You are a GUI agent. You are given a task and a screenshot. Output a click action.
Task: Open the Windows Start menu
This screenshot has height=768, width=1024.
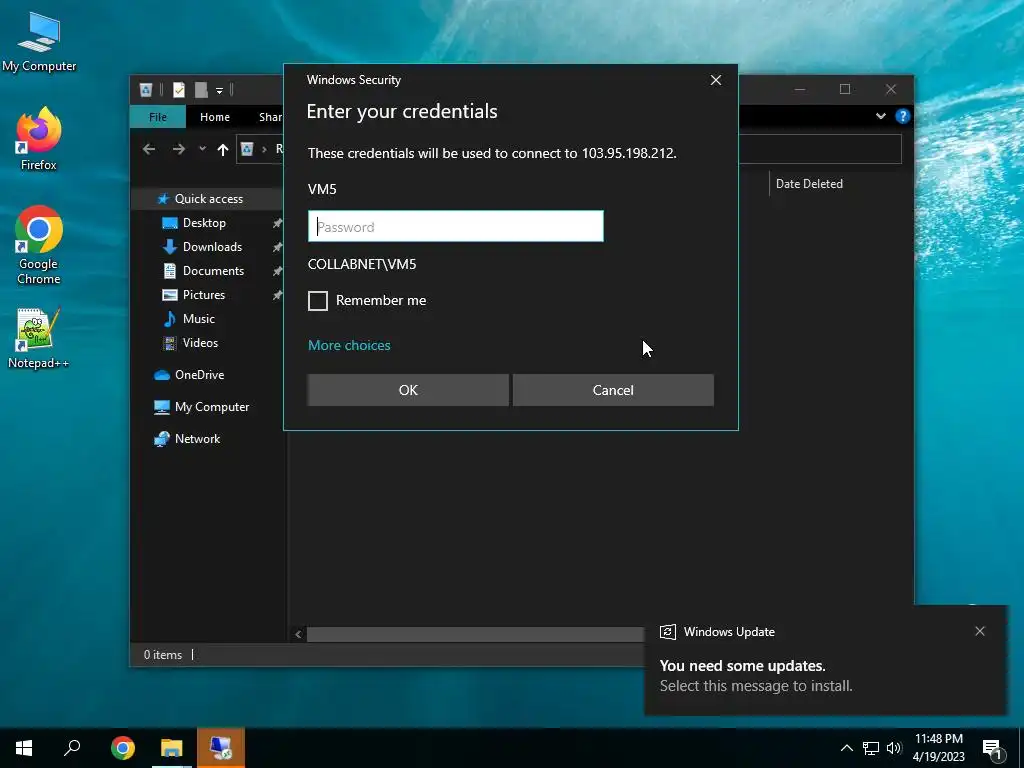(24, 748)
